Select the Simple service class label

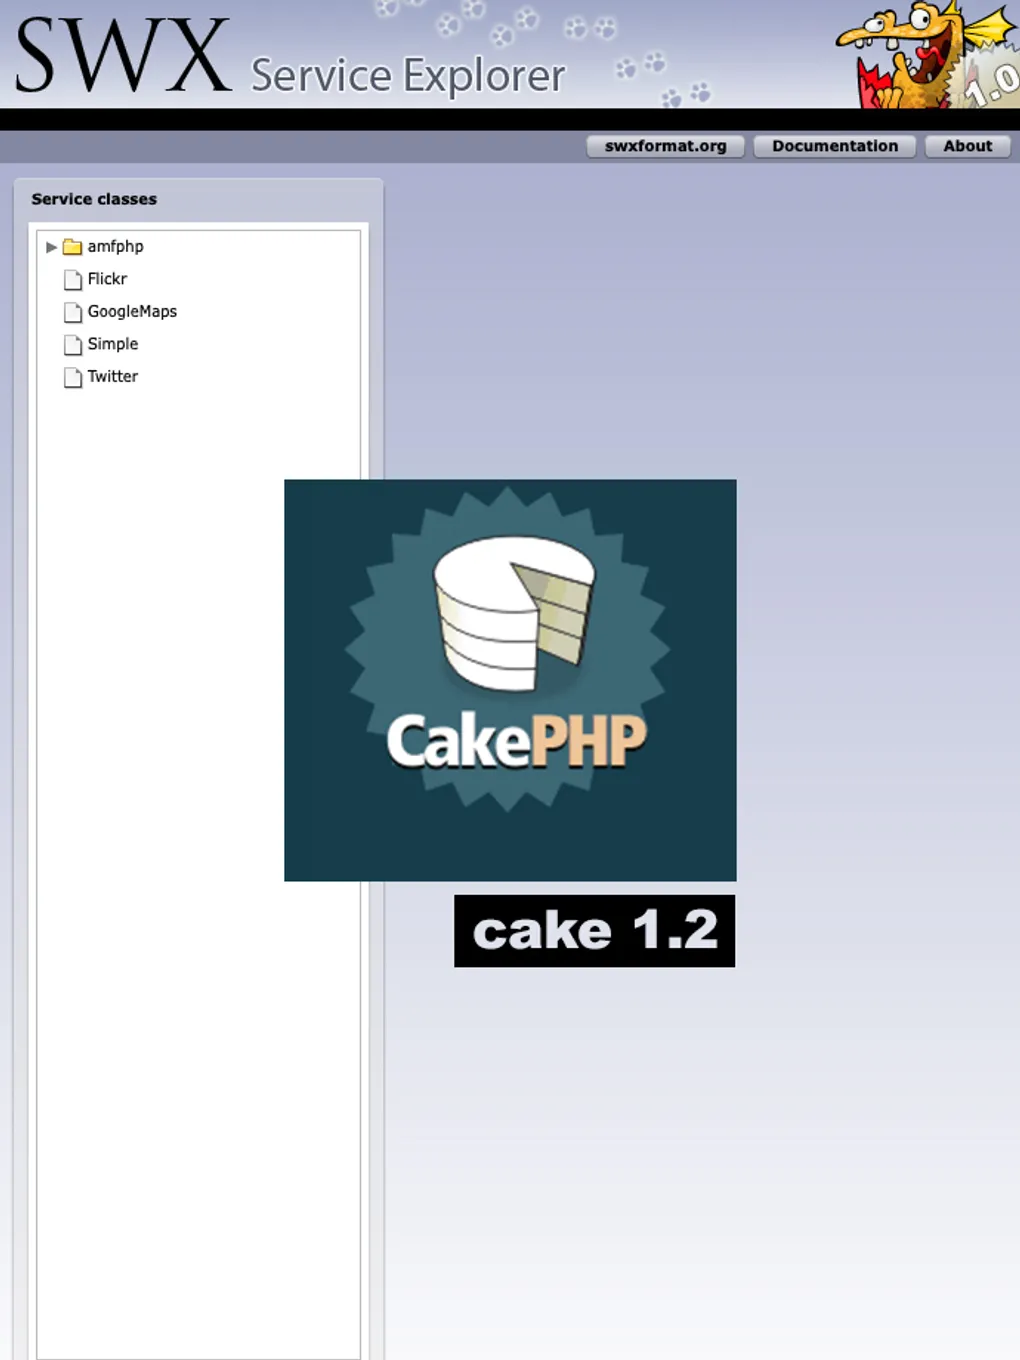pos(113,344)
